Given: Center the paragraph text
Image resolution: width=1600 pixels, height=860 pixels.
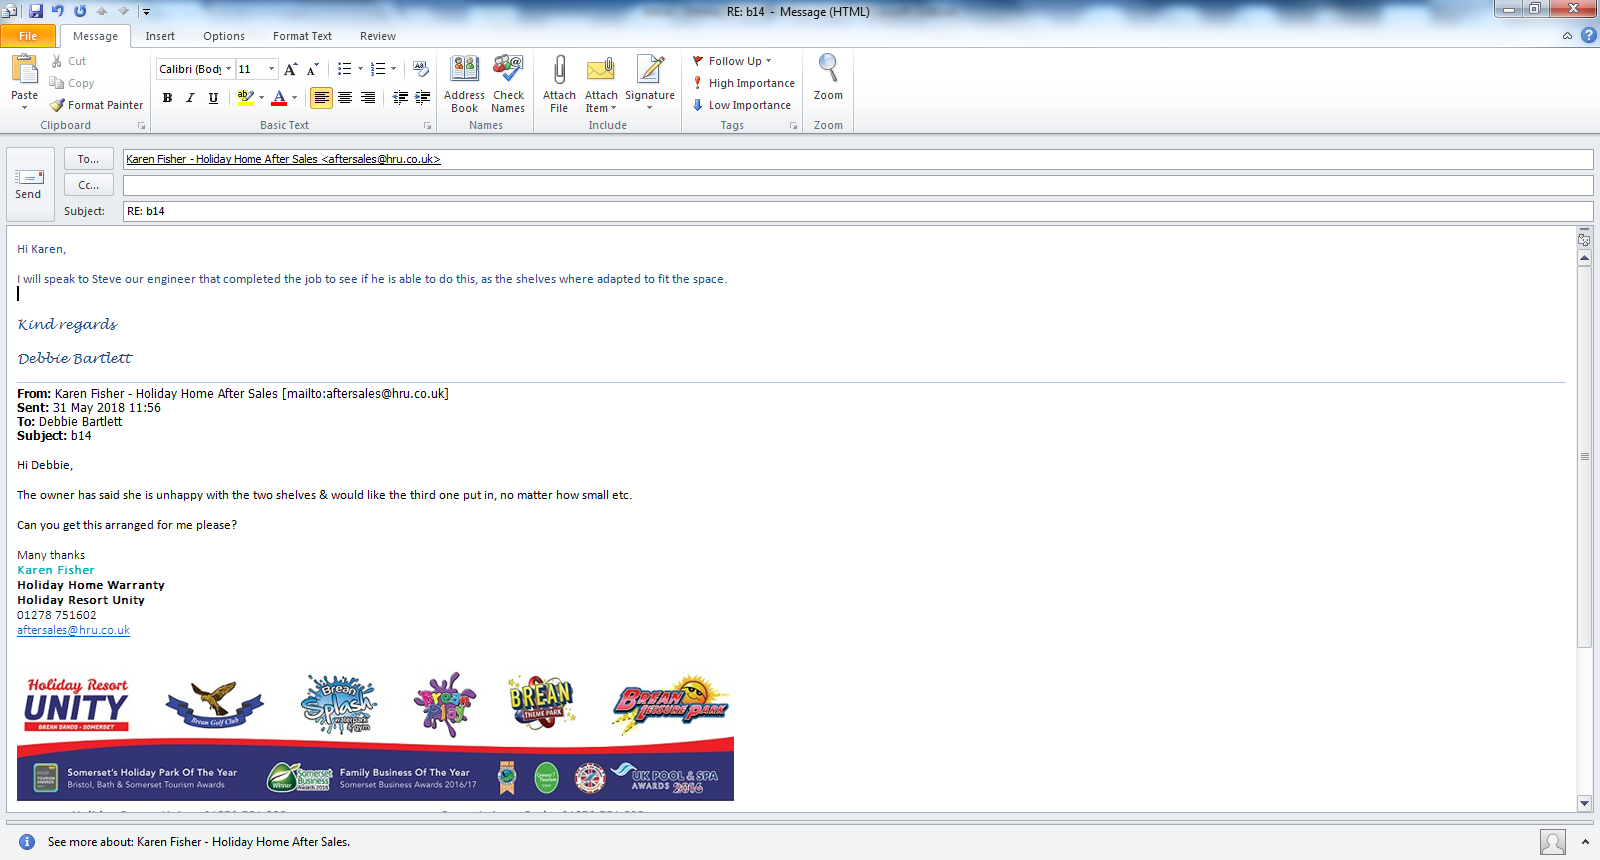Looking at the screenshot, I should tap(345, 97).
